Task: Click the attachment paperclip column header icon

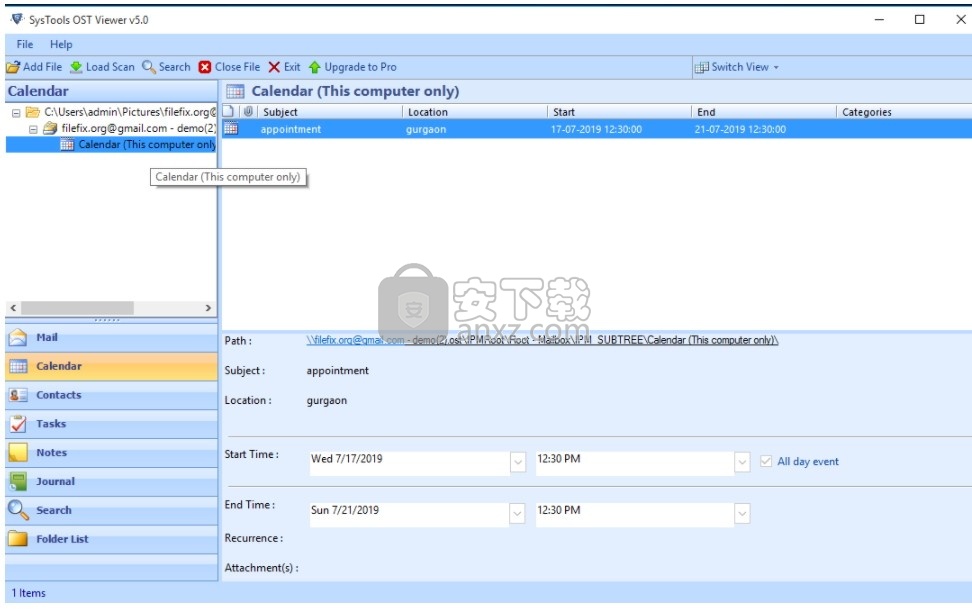Action: click(249, 112)
